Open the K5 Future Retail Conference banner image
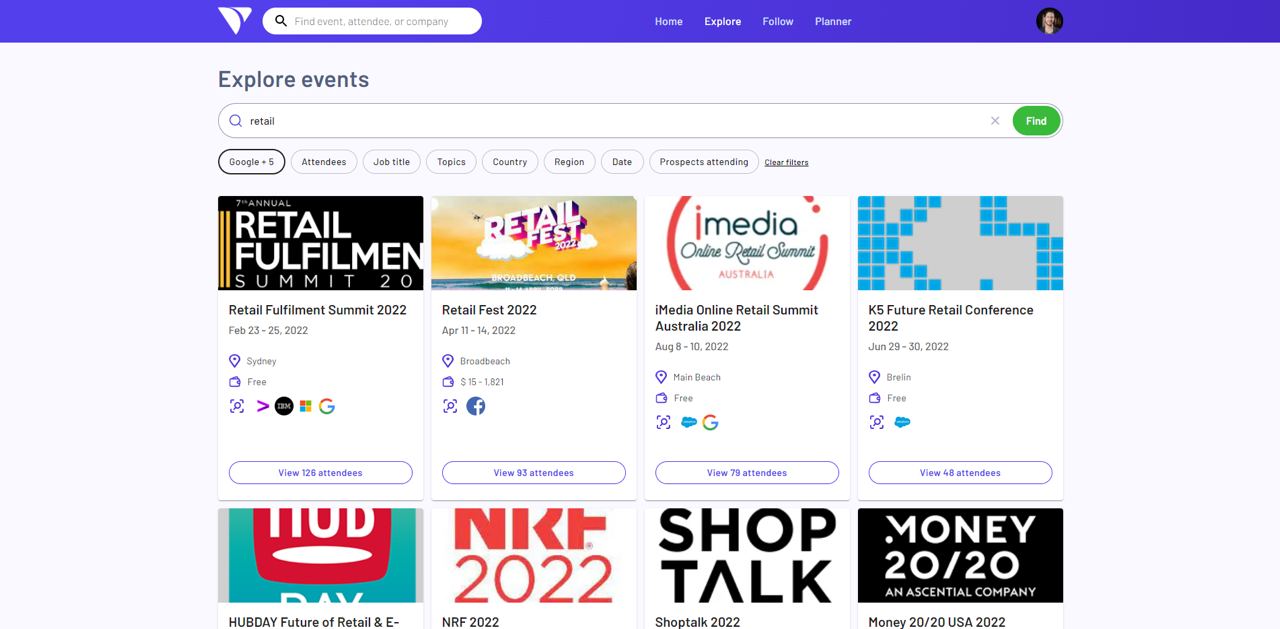Screen dimensions: 1280x629 (x=960, y=243)
